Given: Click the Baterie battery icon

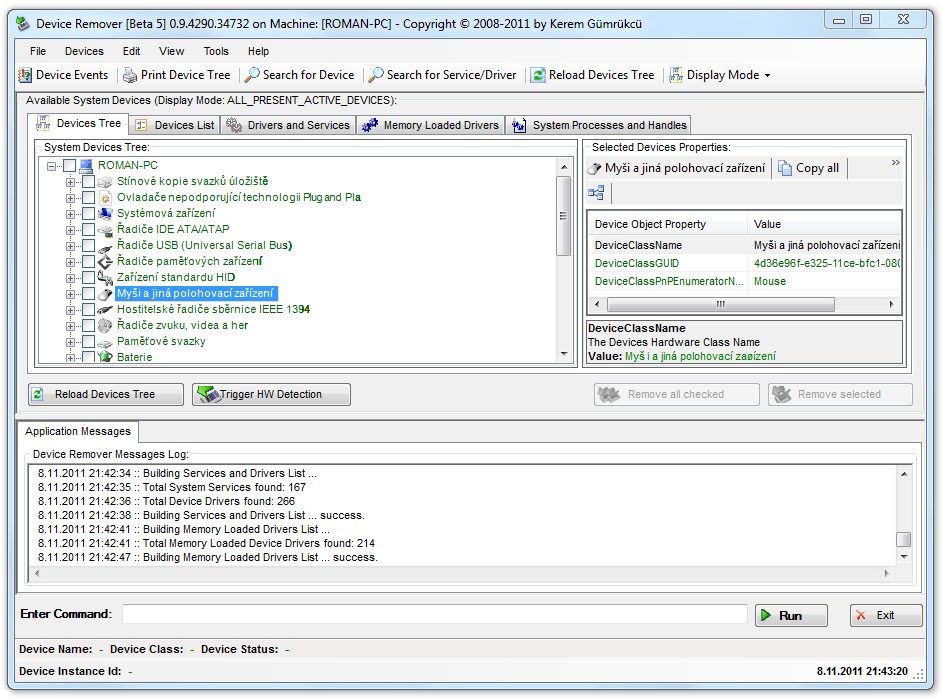Looking at the screenshot, I should (x=105, y=357).
